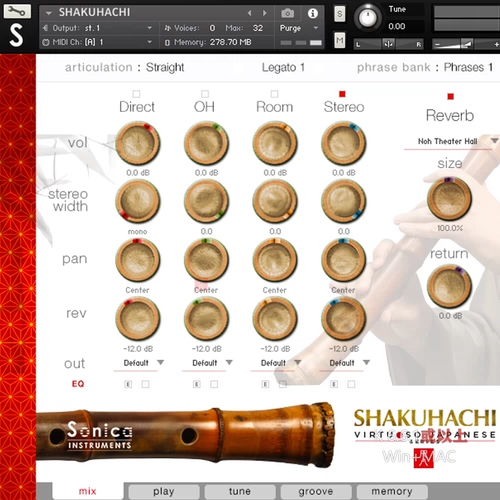Click the header pan L-R slider
The image size is (500, 500).
pos(388,44)
